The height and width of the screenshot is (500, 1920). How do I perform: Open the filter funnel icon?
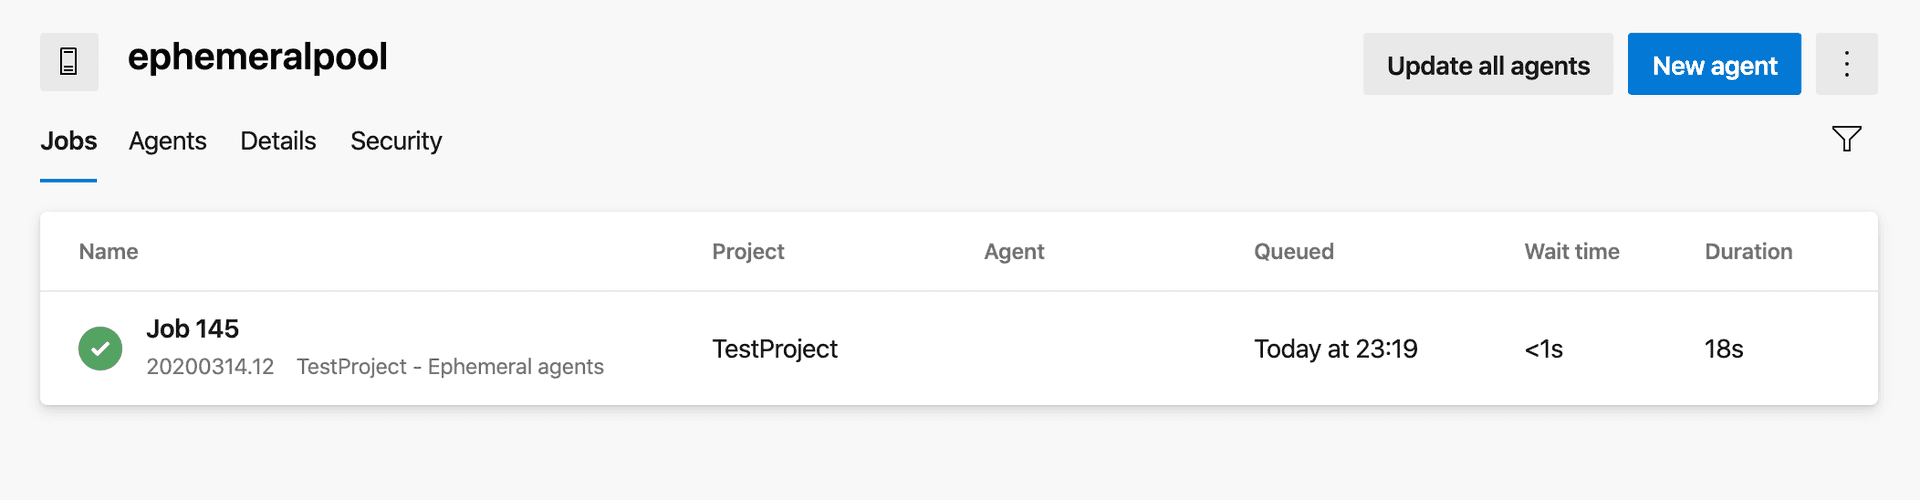click(x=1846, y=139)
